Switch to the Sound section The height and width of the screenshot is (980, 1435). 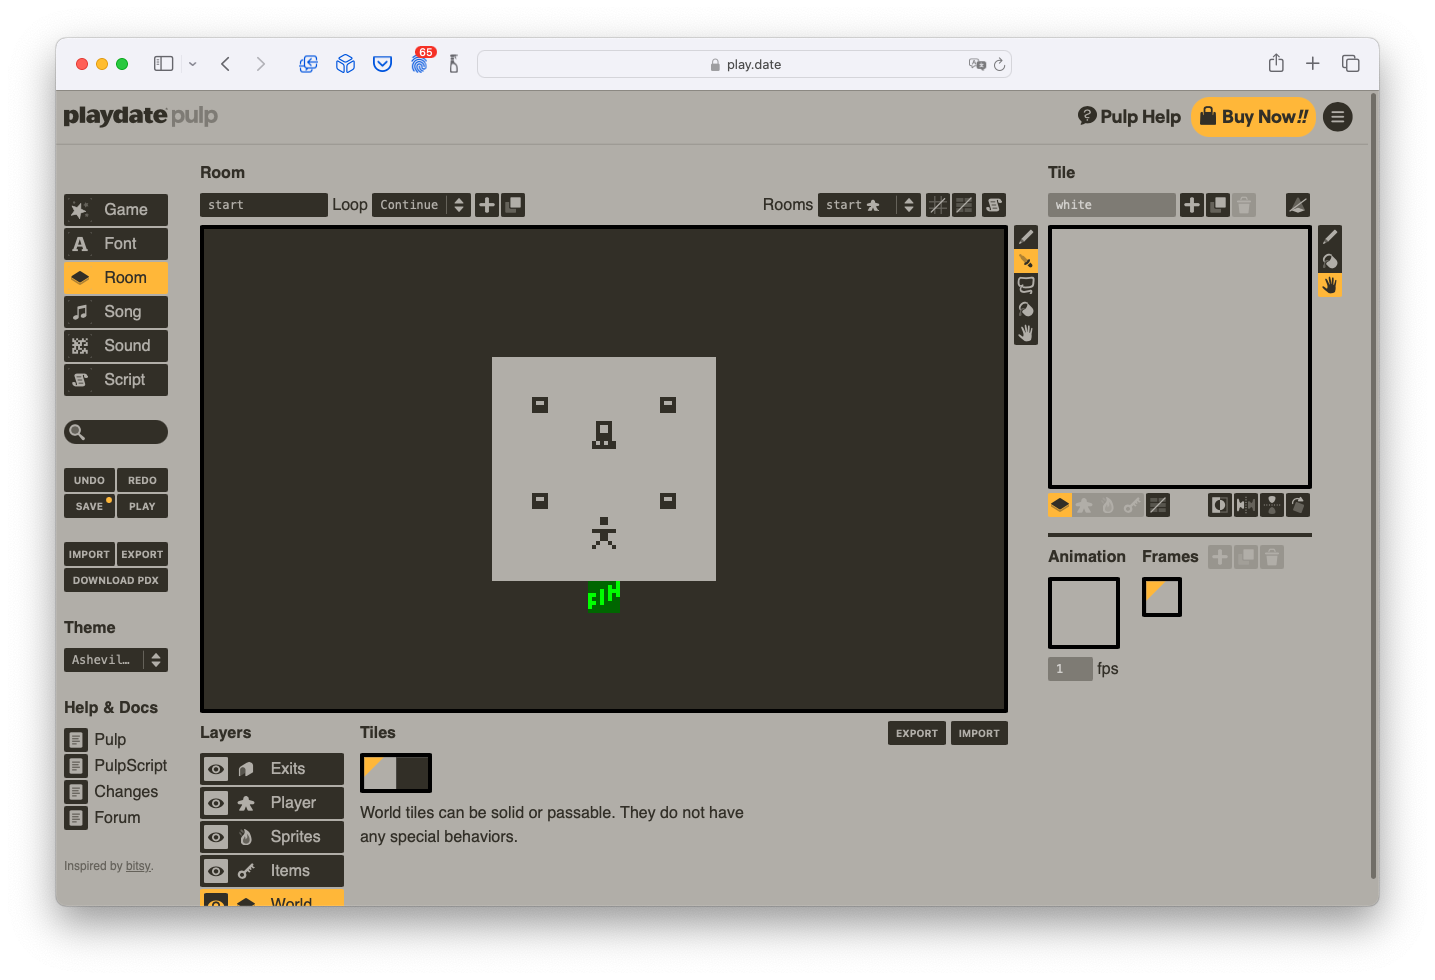tap(116, 346)
